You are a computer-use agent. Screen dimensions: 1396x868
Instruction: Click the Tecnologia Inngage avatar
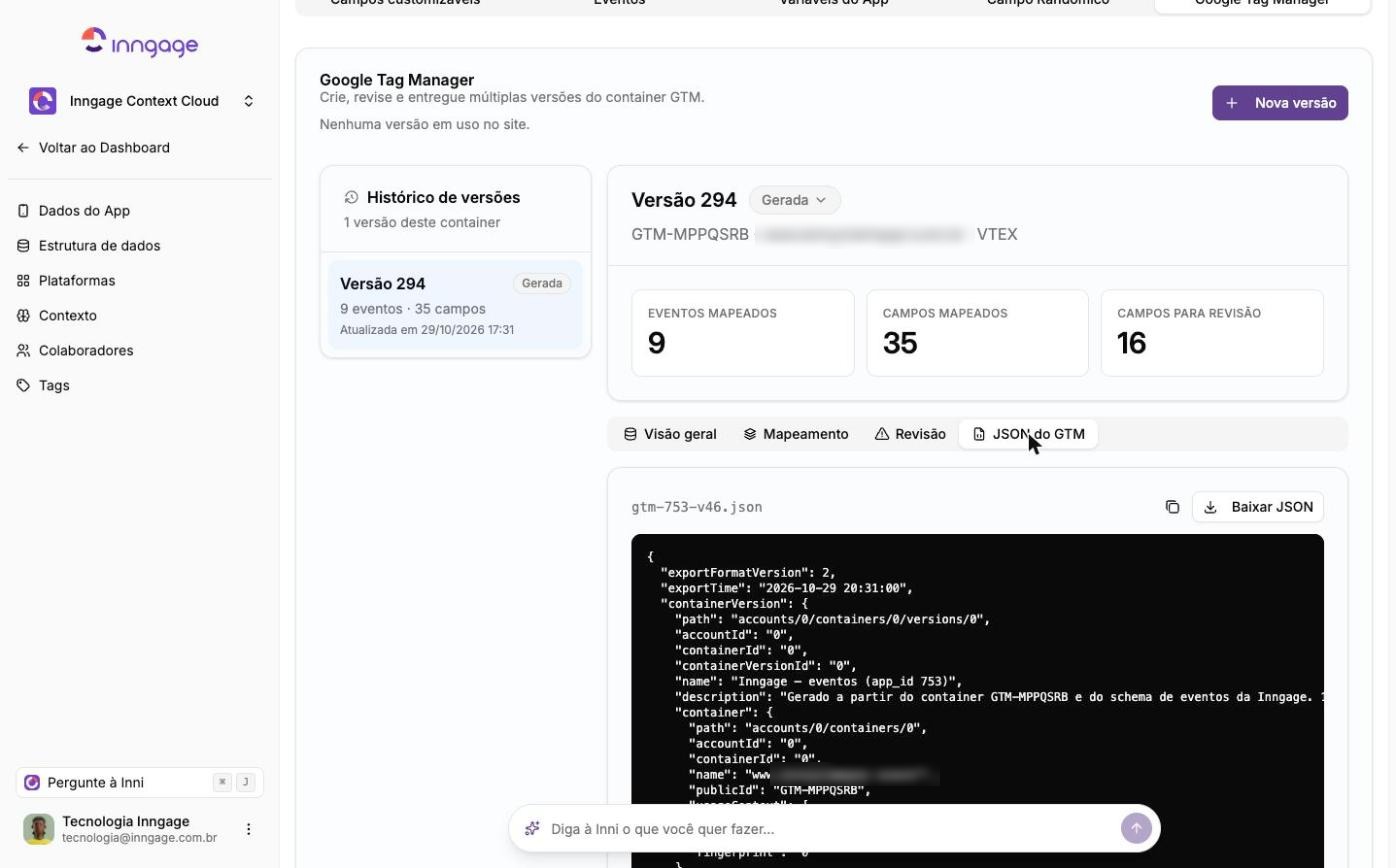click(x=39, y=829)
